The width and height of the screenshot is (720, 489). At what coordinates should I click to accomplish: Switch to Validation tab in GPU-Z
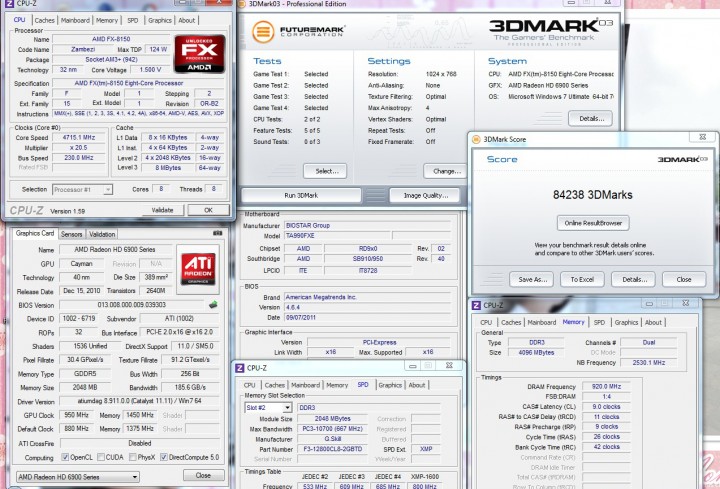pos(102,234)
